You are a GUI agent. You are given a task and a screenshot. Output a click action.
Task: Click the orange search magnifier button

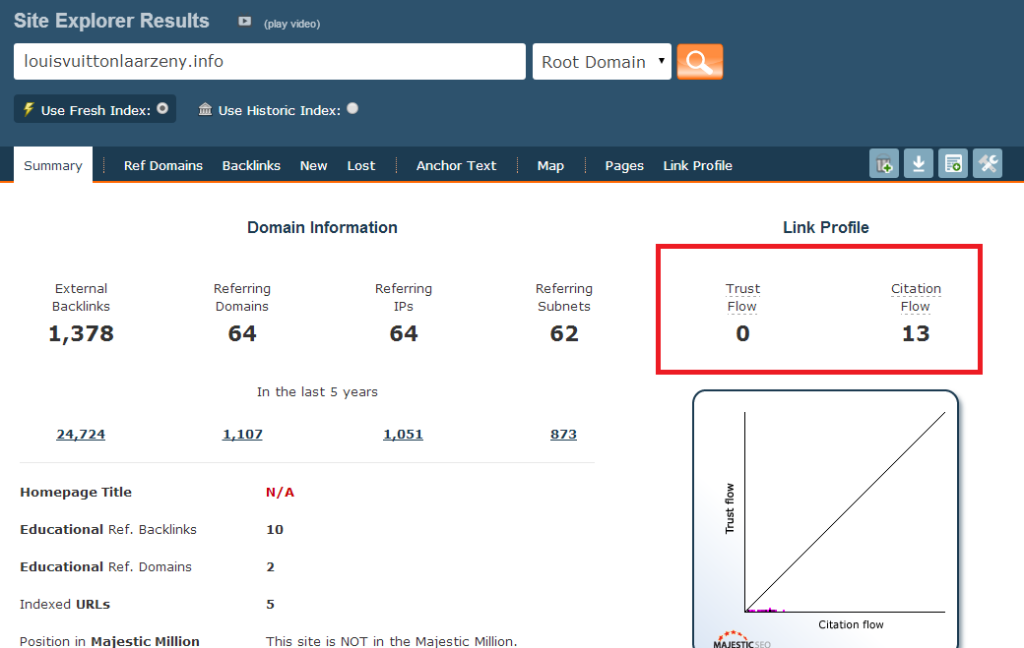click(699, 62)
